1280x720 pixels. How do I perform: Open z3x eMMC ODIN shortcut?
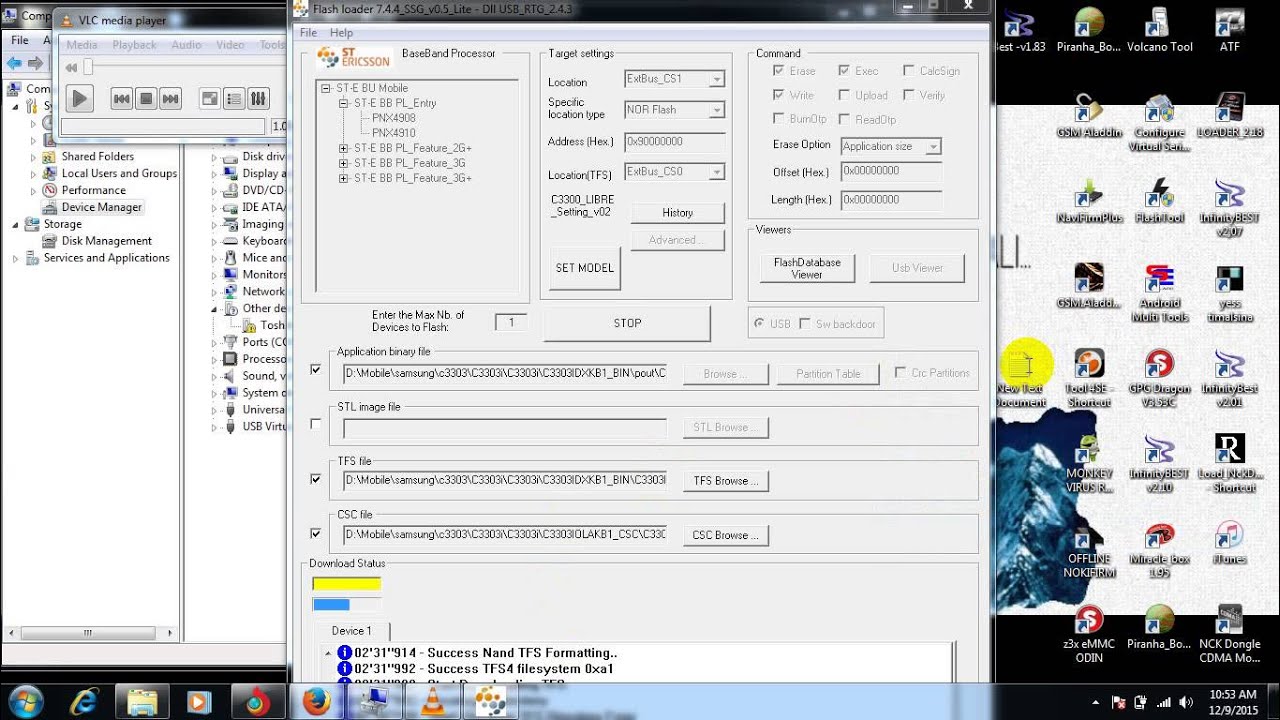coord(1089,634)
